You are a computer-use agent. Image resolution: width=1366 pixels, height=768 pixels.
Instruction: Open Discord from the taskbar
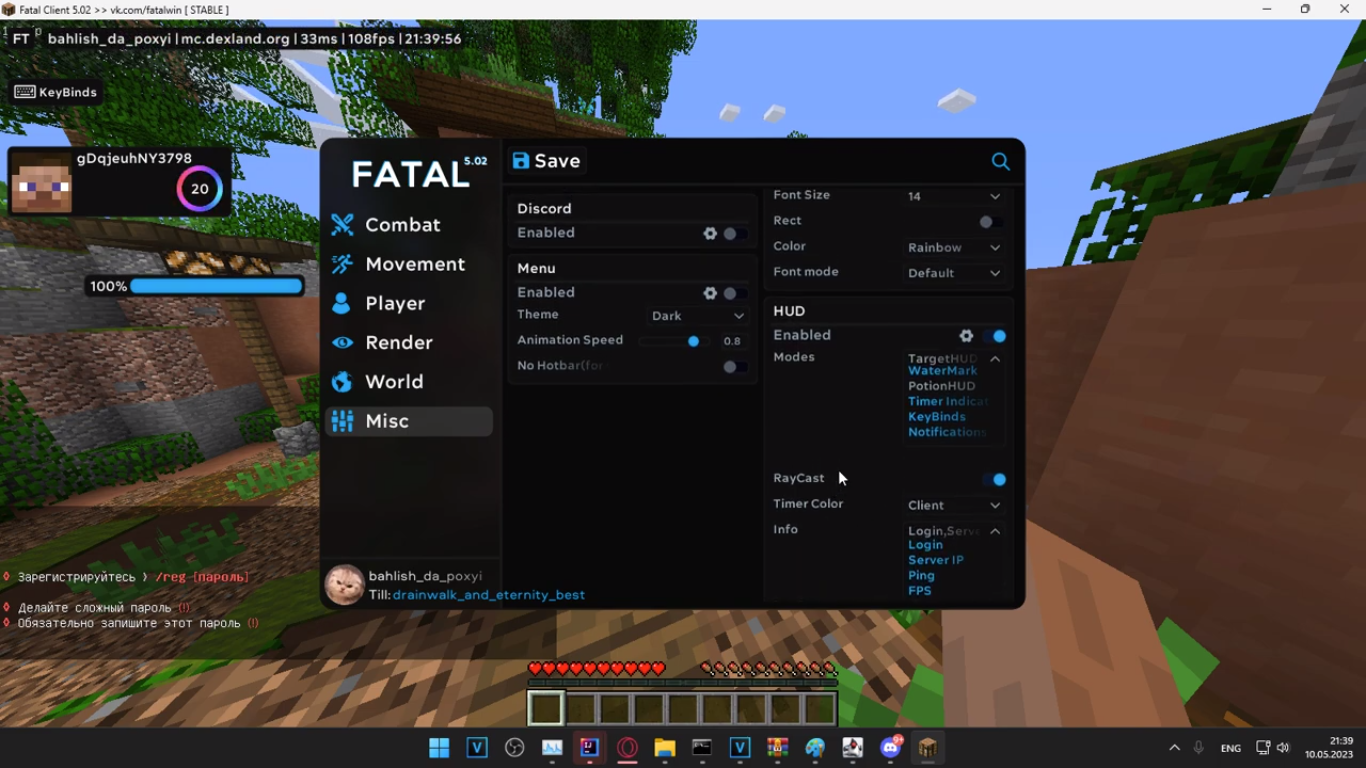[x=891, y=748]
